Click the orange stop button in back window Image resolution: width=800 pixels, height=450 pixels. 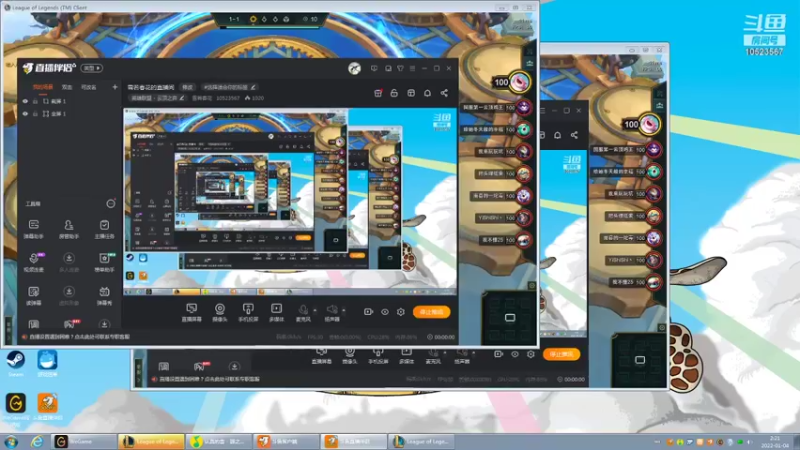pyautogui.click(x=561, y=354)
